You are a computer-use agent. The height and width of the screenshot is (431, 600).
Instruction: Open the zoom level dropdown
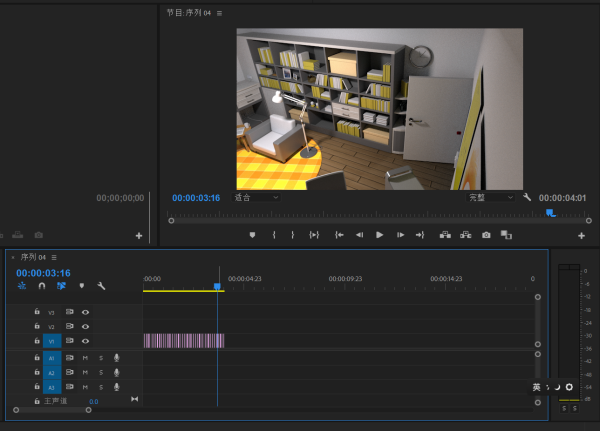(x=256, y=198)
